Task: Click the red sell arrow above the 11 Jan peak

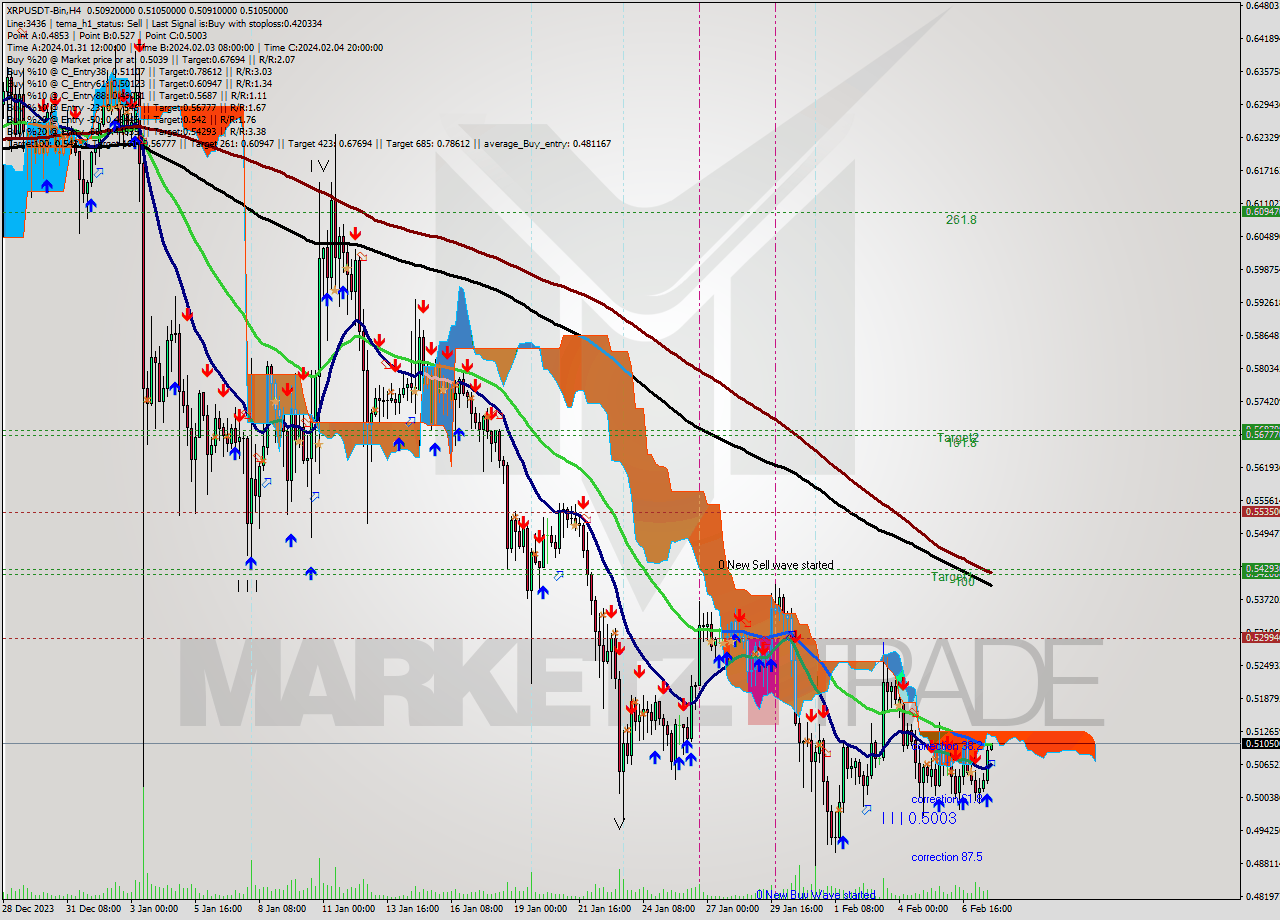Action: pos(356,233)
